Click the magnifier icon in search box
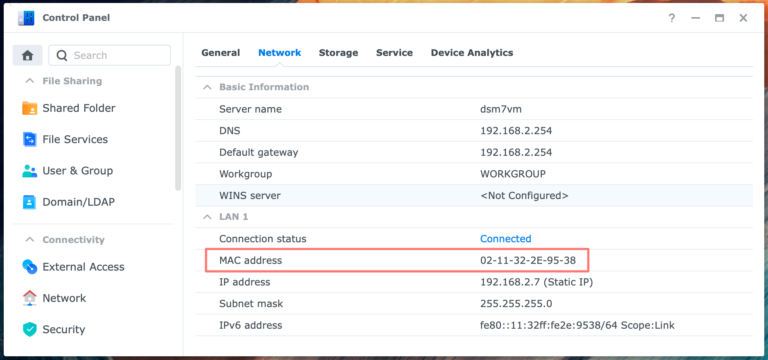This screenshot has height=360, width=768. (x=62, y=55)
